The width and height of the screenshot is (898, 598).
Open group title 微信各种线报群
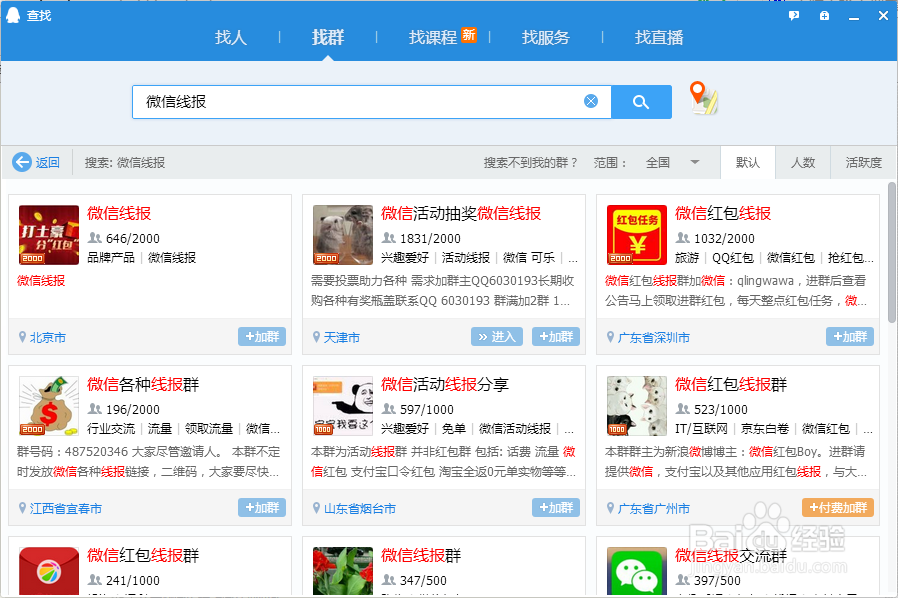143,384
